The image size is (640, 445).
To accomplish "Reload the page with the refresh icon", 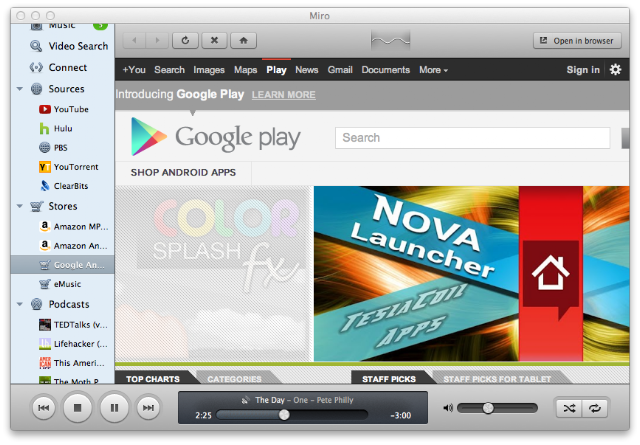I will coord(185,40).
